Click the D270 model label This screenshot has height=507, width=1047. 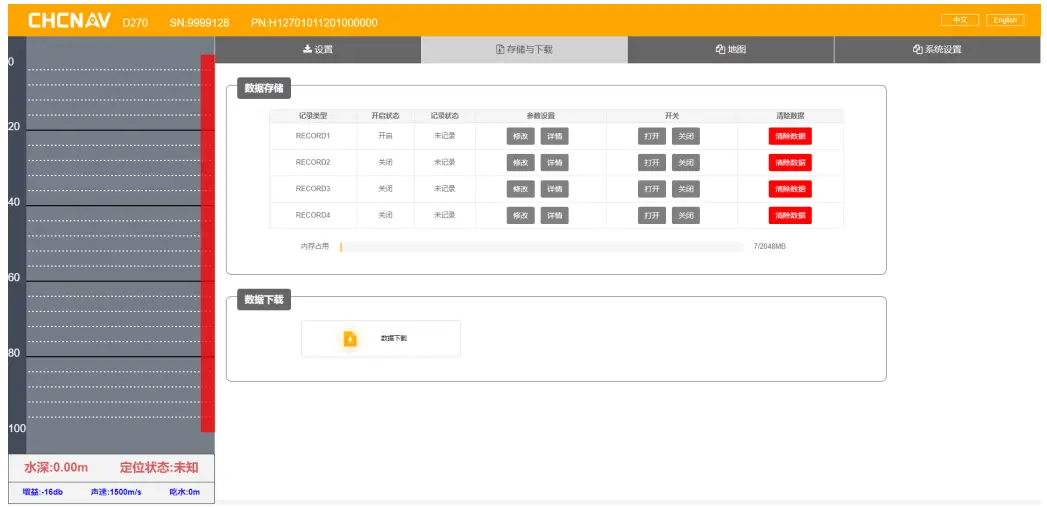click(x=136, y=23)
